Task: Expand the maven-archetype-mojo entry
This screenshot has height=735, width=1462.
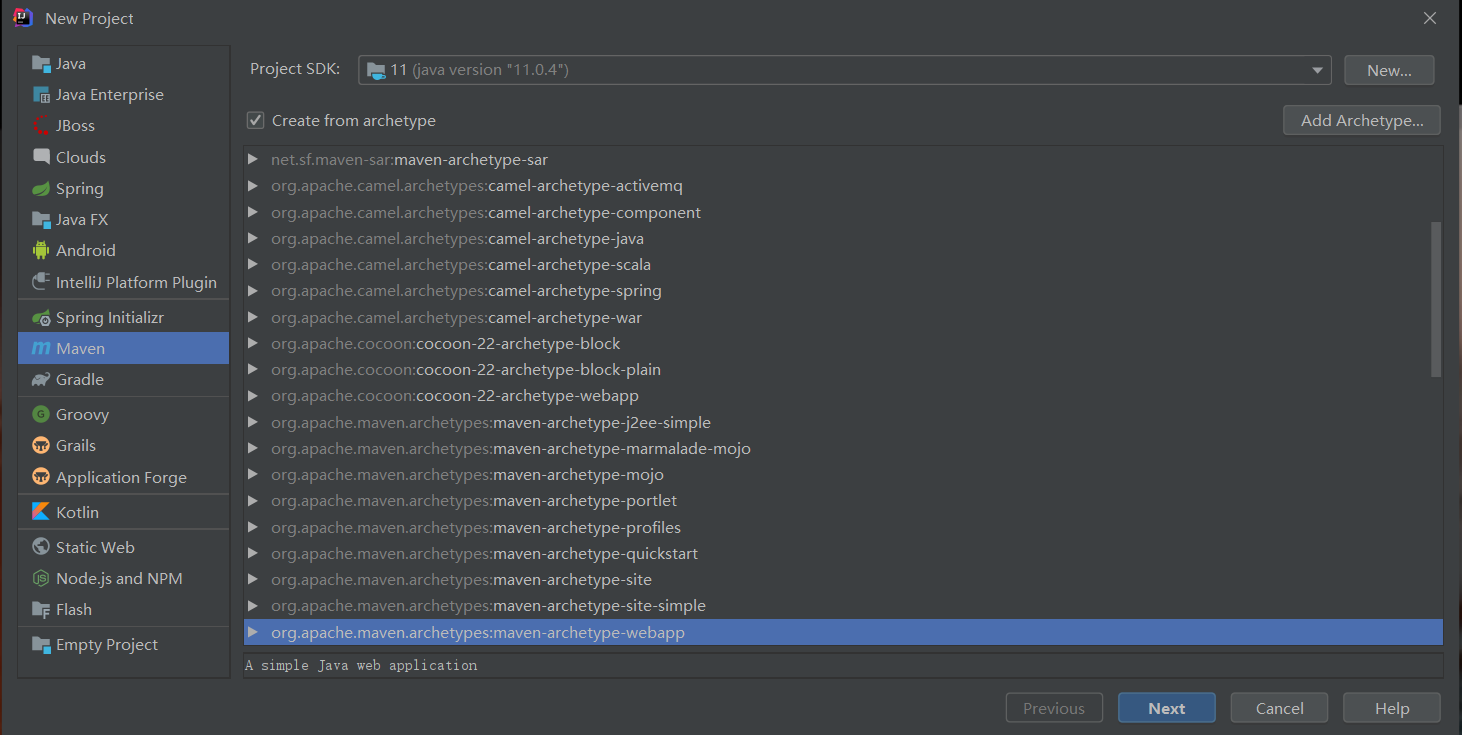Action: click(253, 475)
